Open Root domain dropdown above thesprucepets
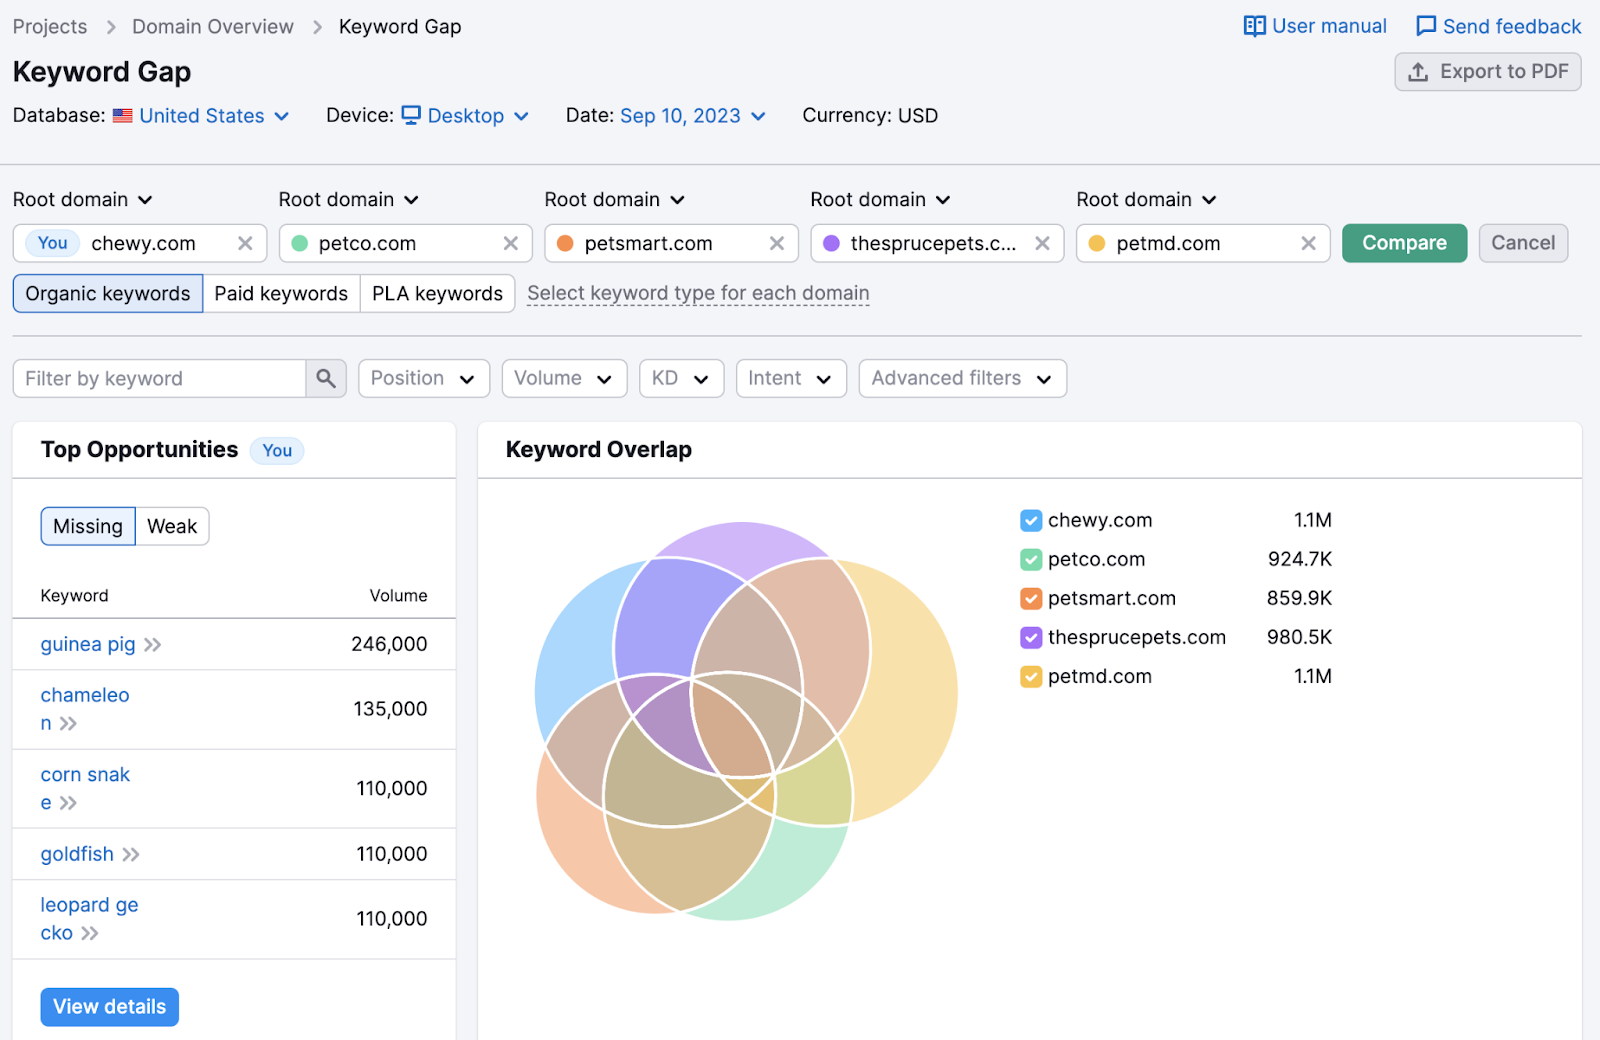Image resolution: width=1600 pixels, height=1040 pixels. pyautogui.click(x=880, y=200)
